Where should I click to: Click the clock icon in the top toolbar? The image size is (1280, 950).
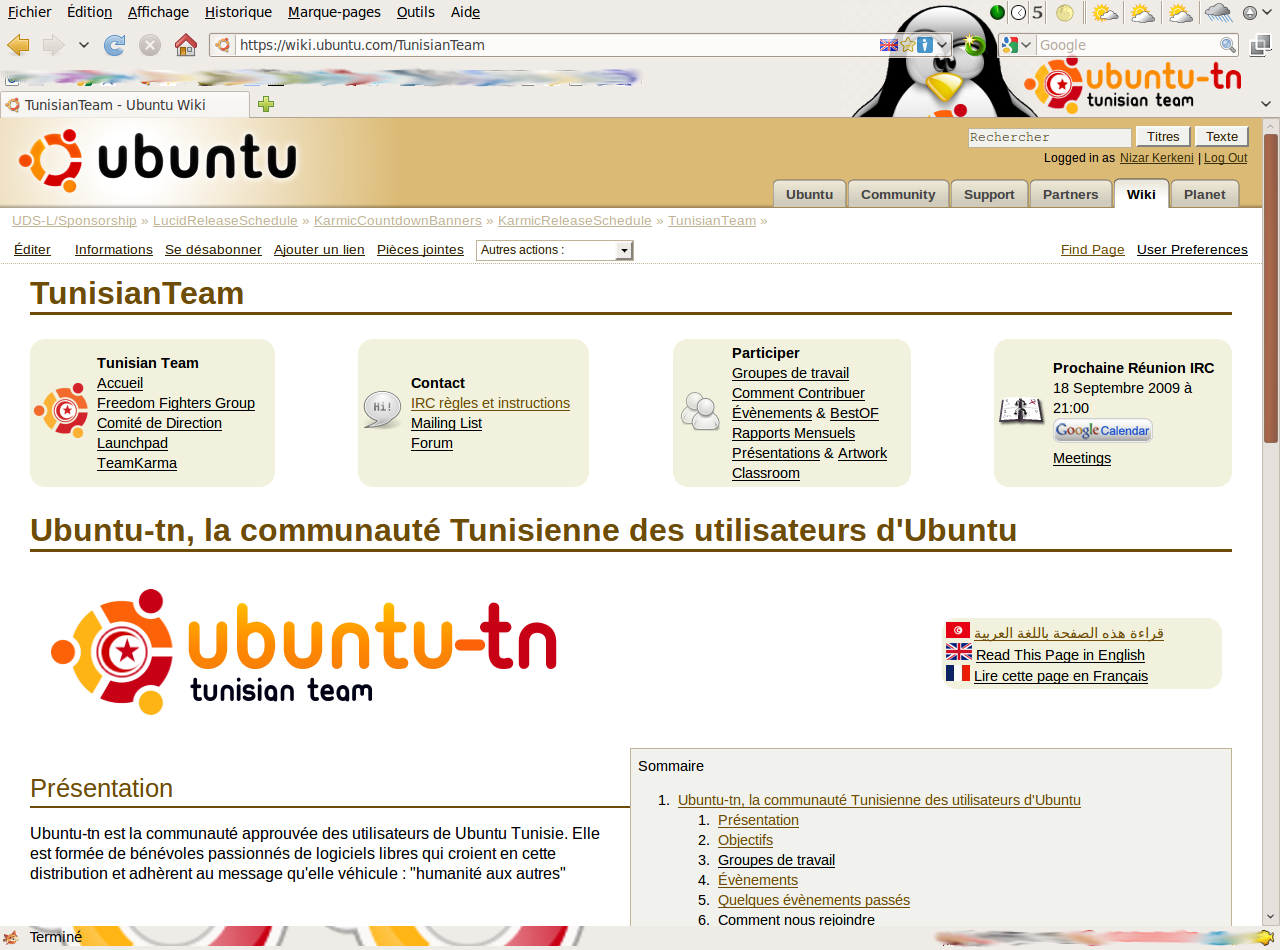click(x=1018, y=13)
